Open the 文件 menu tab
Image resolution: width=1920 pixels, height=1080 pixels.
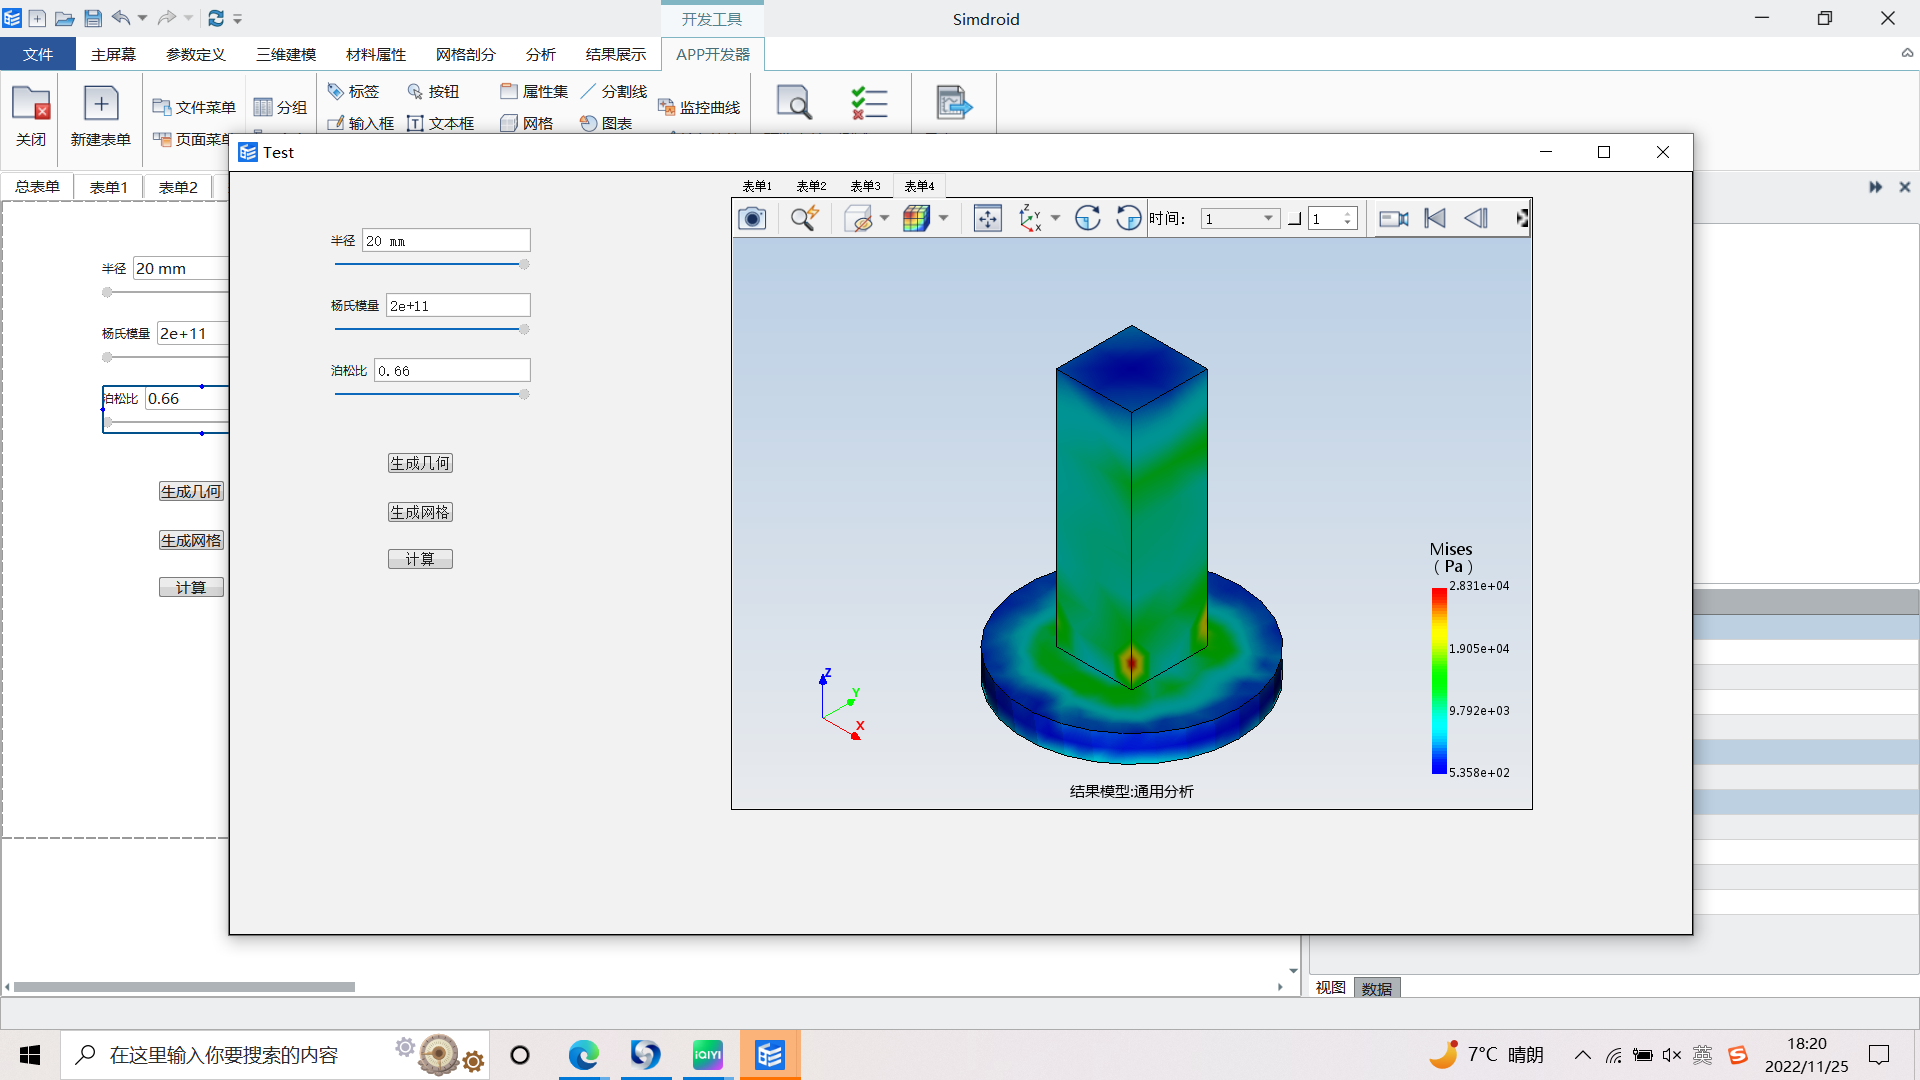coord(38,54)
